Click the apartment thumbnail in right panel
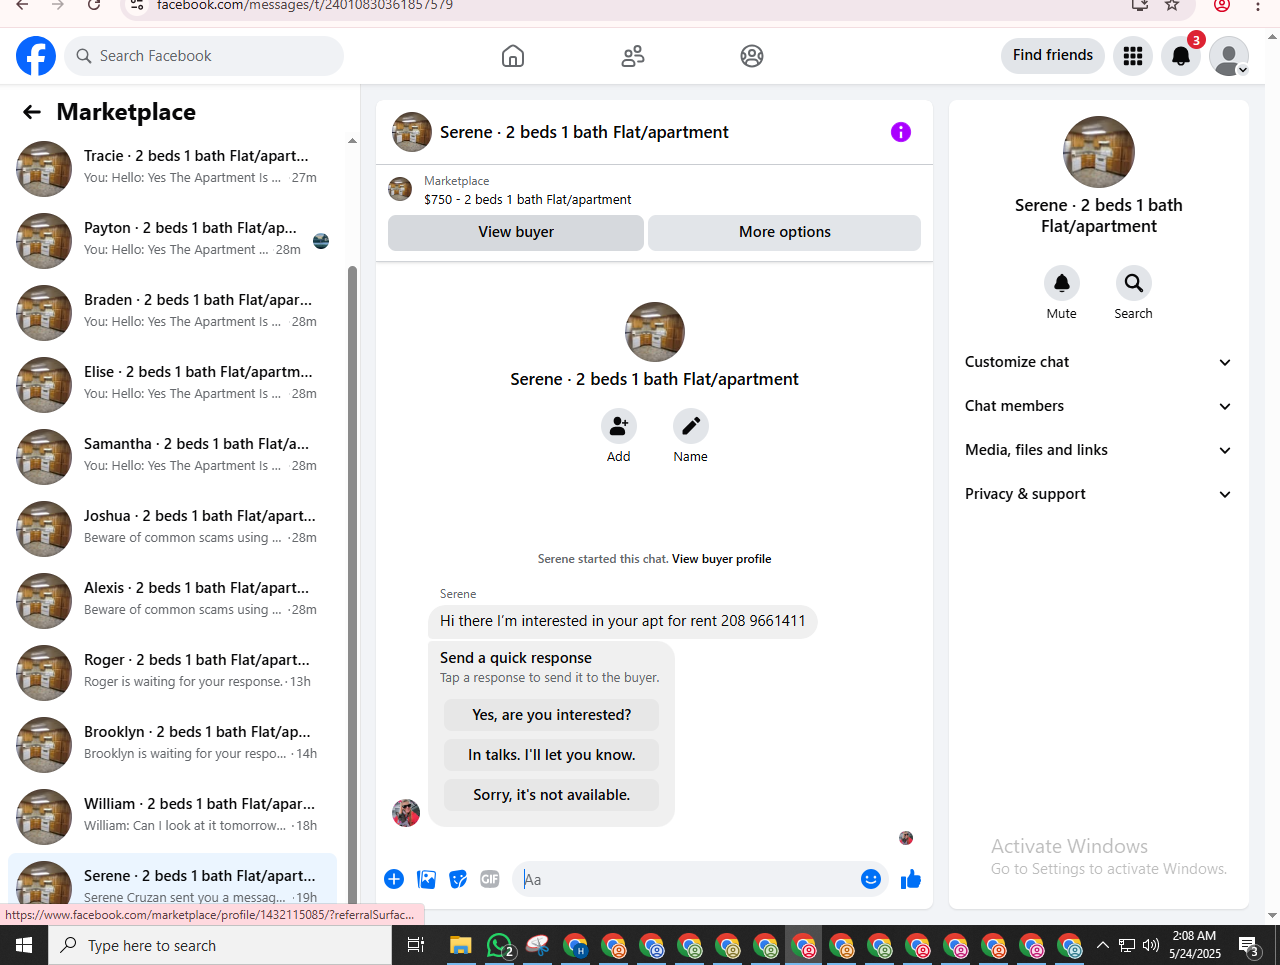Viewport: 1280px width, 965px height. click(1098, 152)
